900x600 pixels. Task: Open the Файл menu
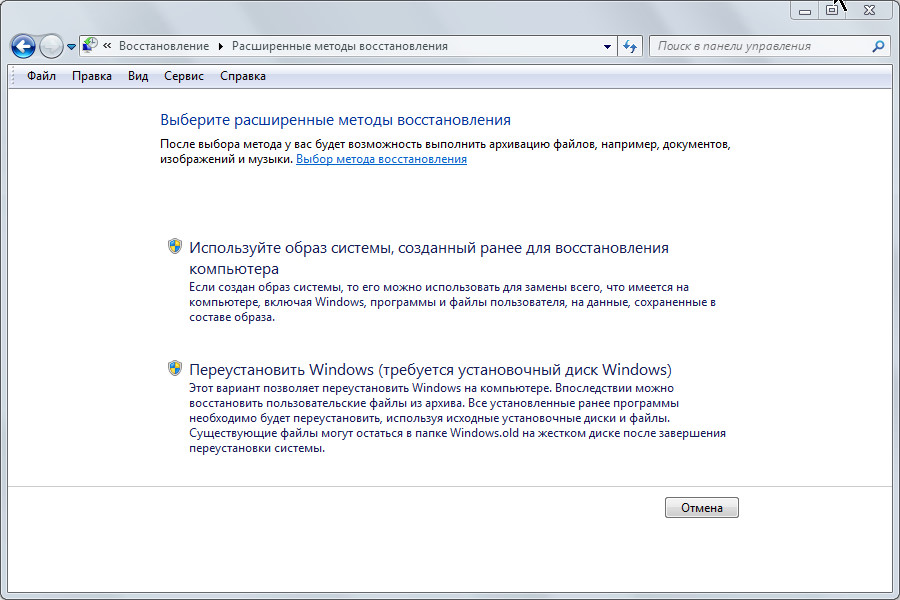click(41, 76)
